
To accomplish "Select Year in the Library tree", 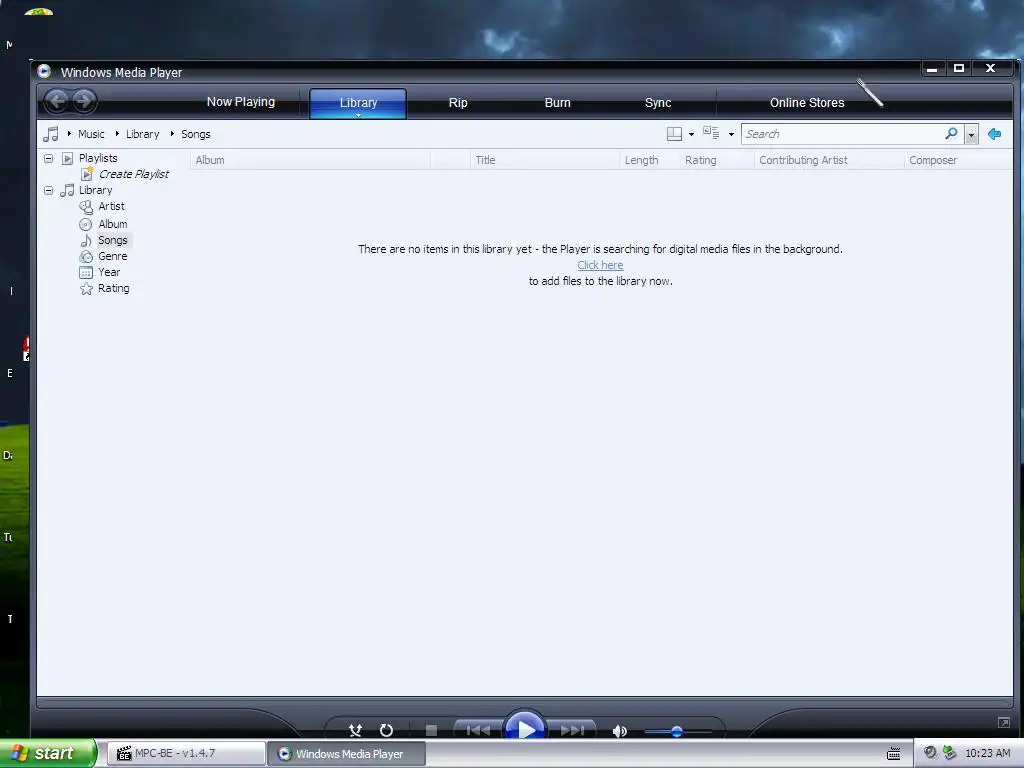I will 109,272.
